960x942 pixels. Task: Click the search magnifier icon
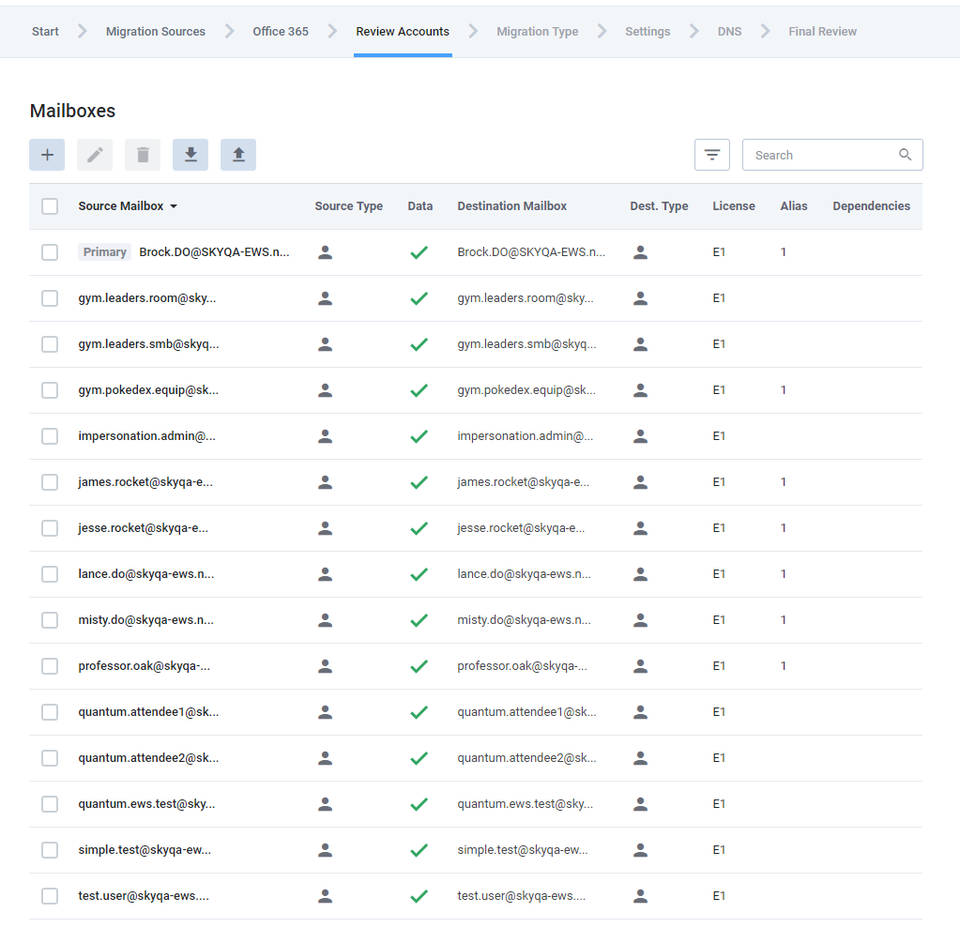905,155
